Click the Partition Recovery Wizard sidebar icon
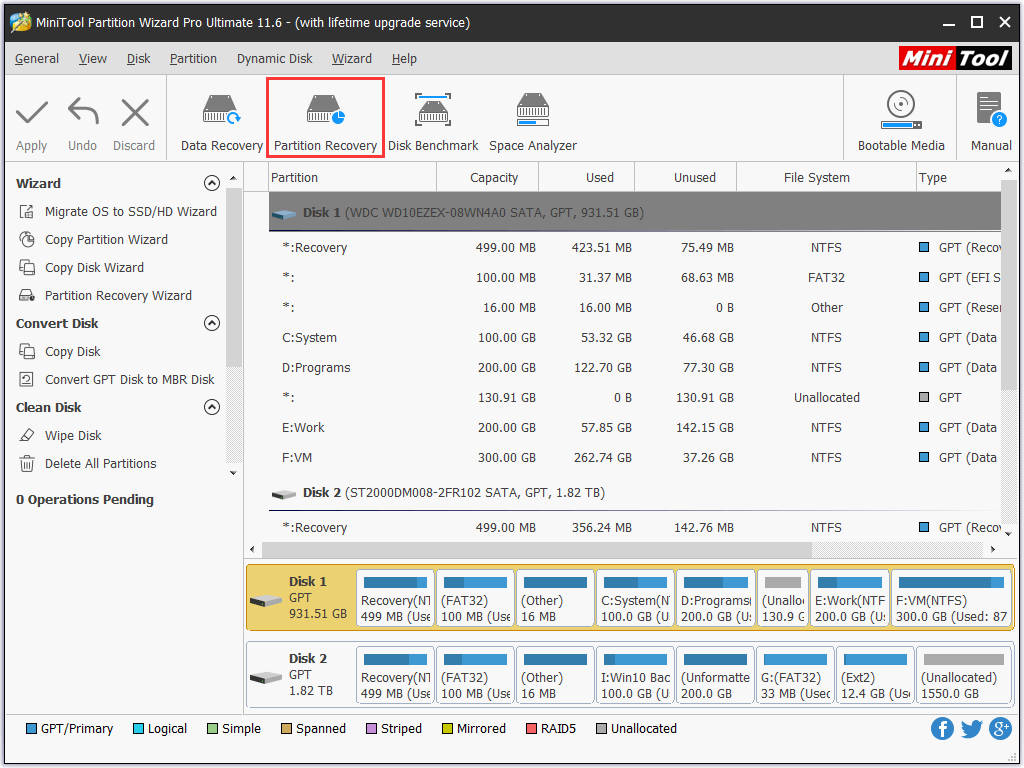1024x768 pixels. pos(27,296)
